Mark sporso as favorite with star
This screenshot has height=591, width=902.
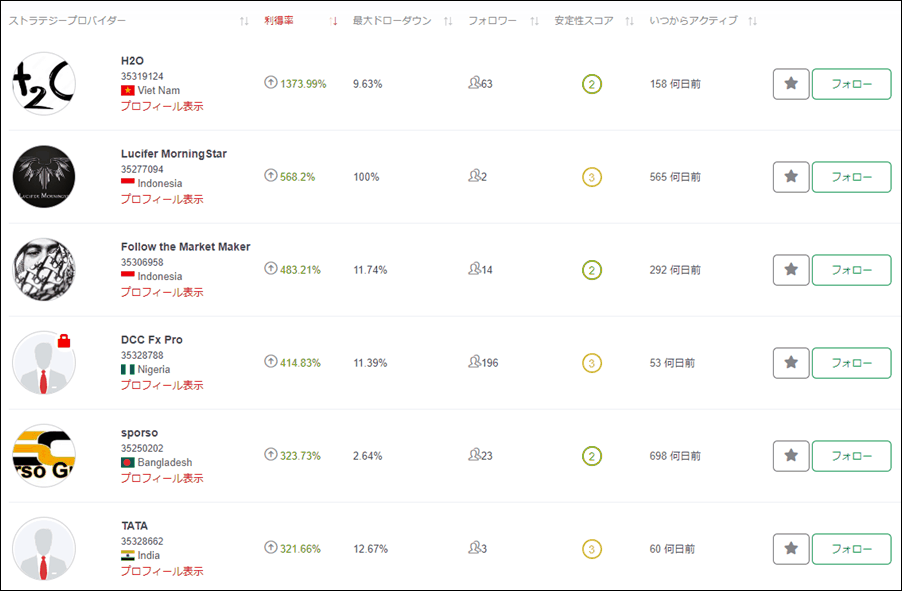(791, 456)
